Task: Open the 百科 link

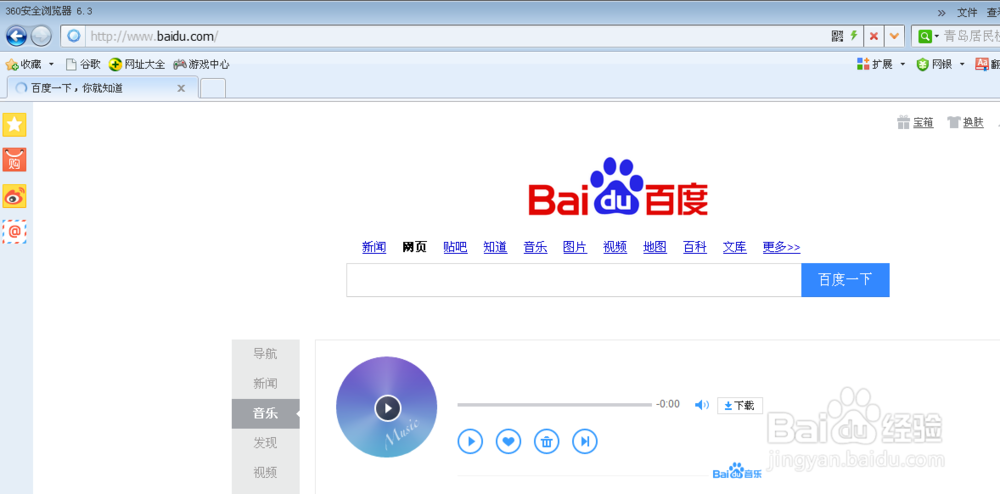Action: click(x=695, y=247)
